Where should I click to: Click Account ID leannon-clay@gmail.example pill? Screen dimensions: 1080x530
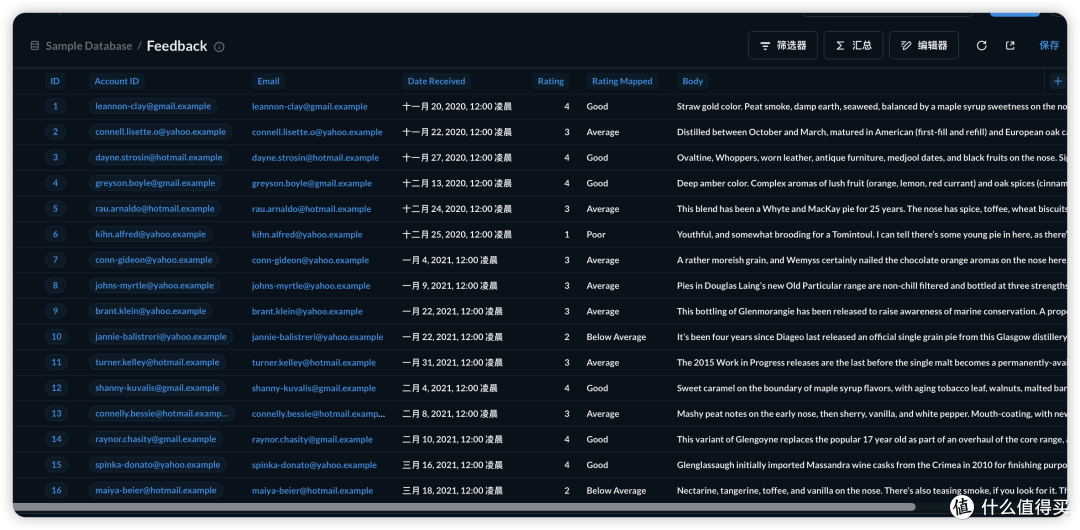click(x=153, y=107)
